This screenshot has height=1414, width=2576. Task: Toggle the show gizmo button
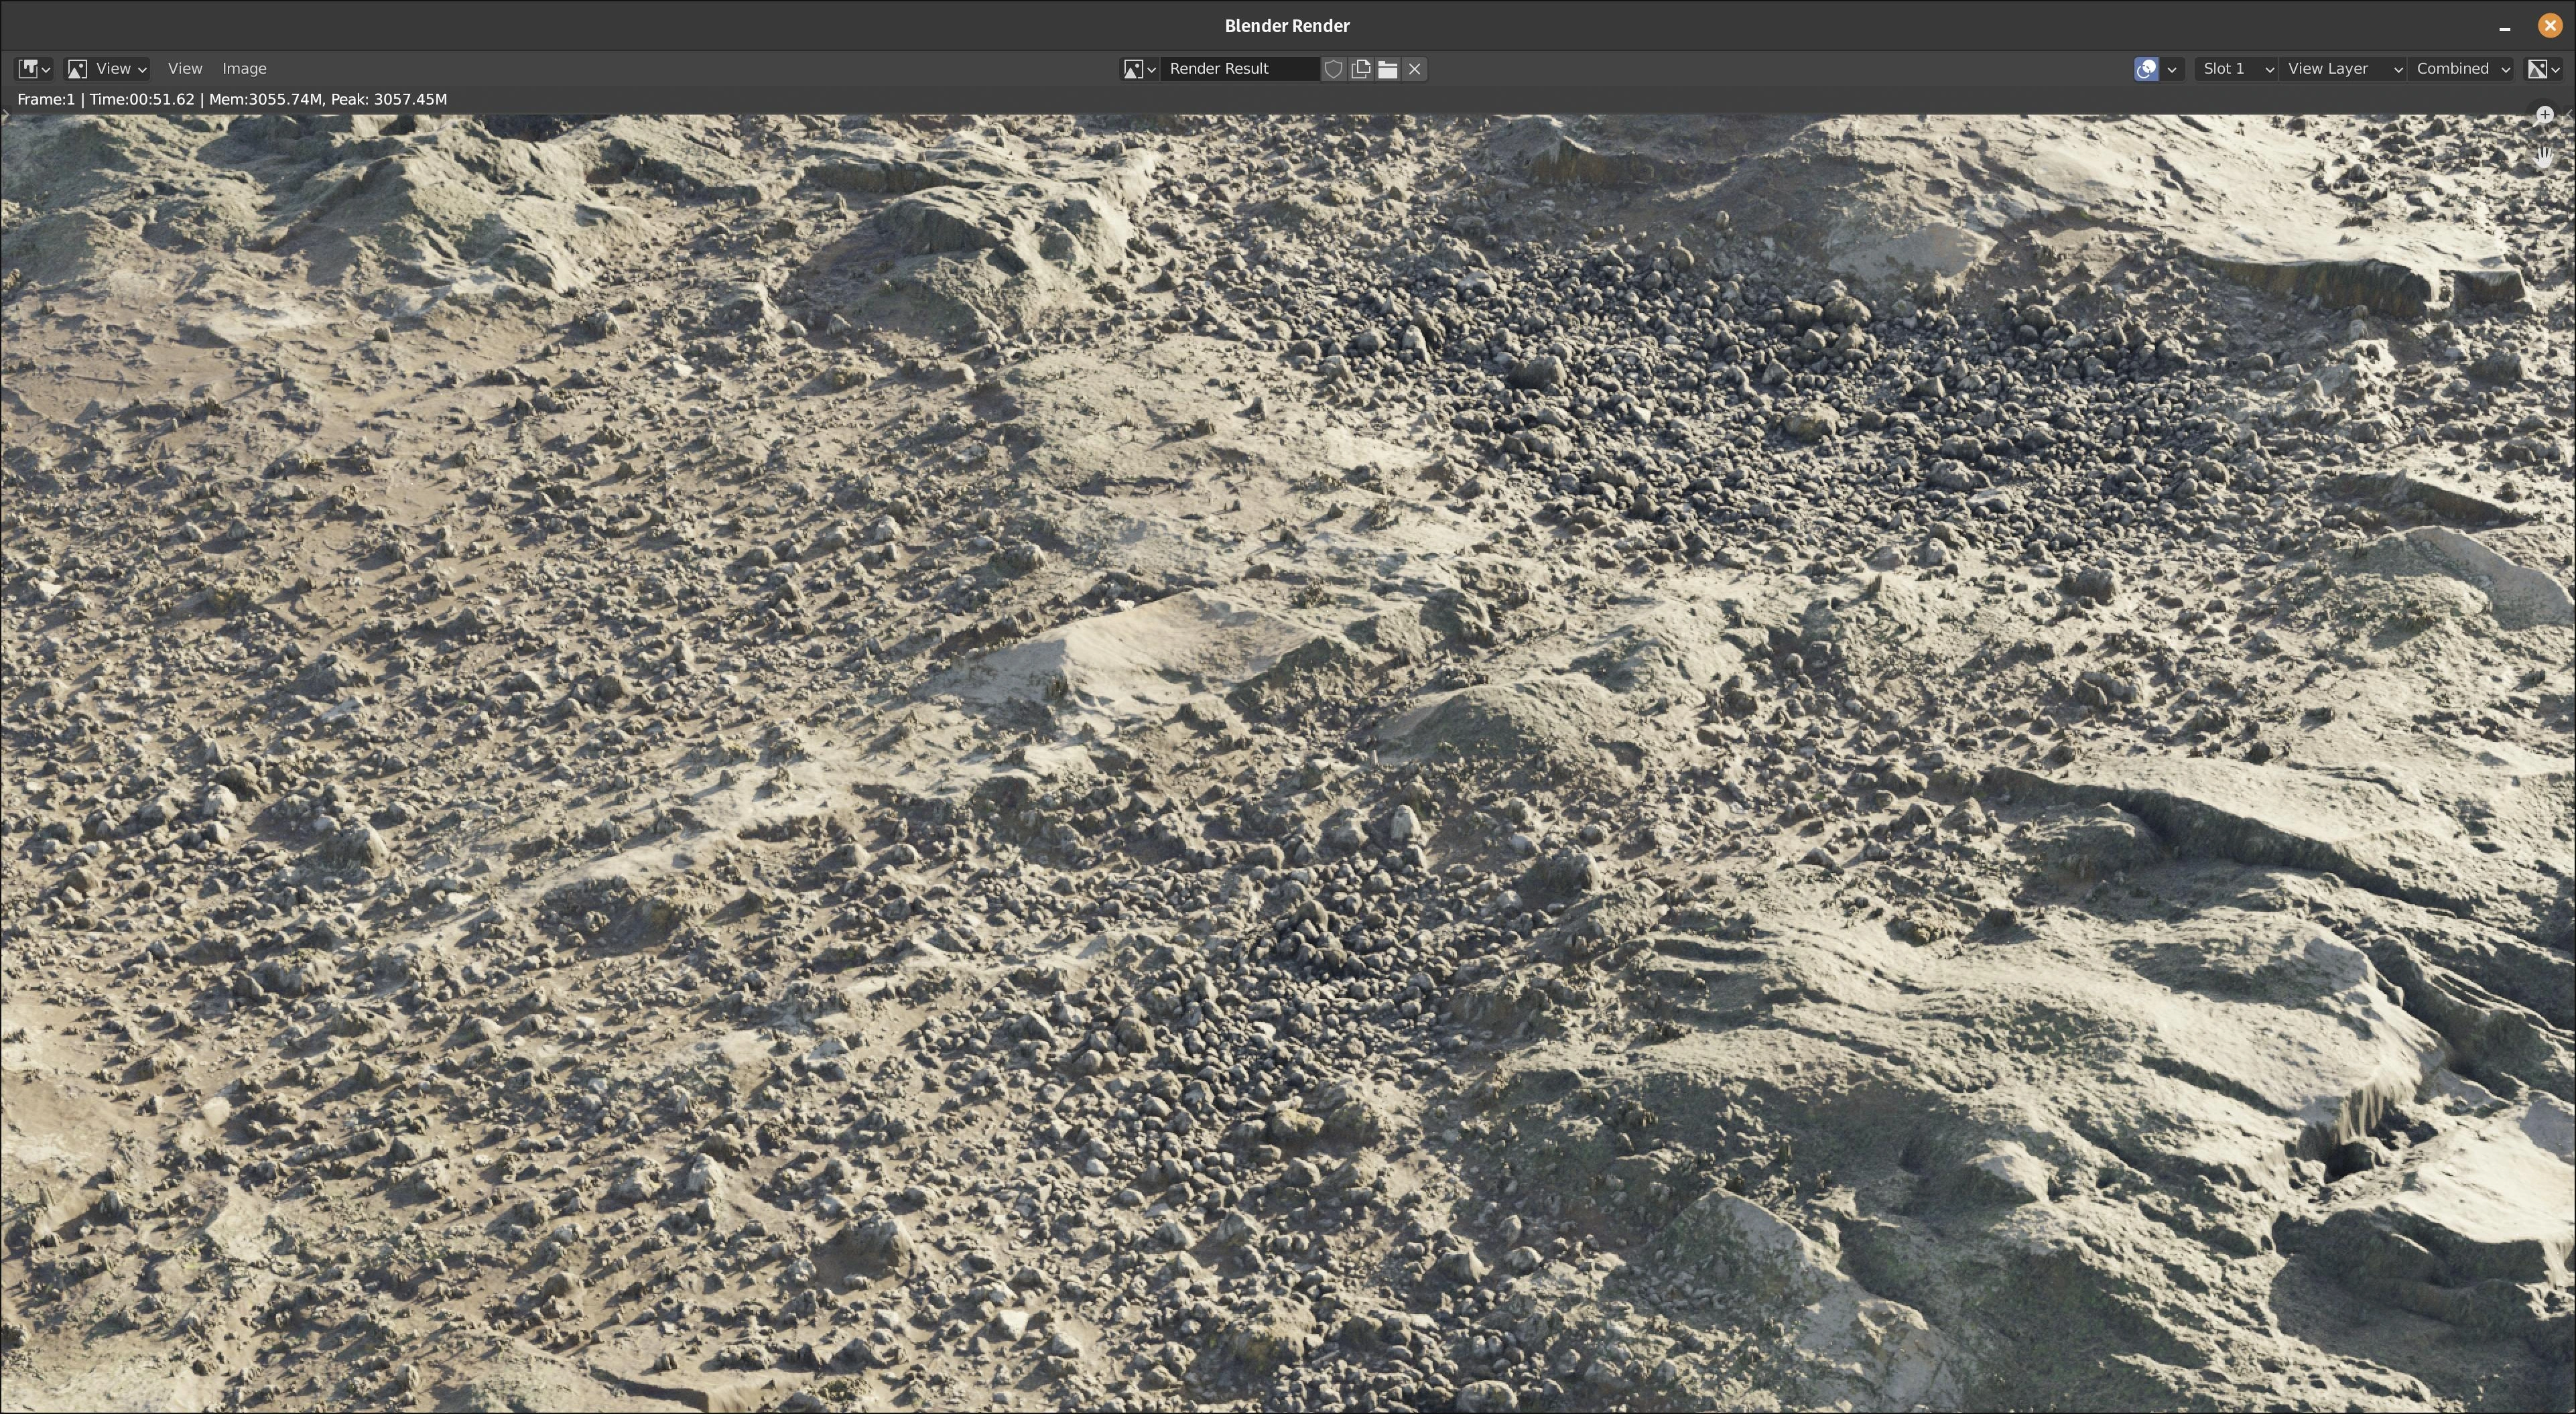[x=2146, y=69]
